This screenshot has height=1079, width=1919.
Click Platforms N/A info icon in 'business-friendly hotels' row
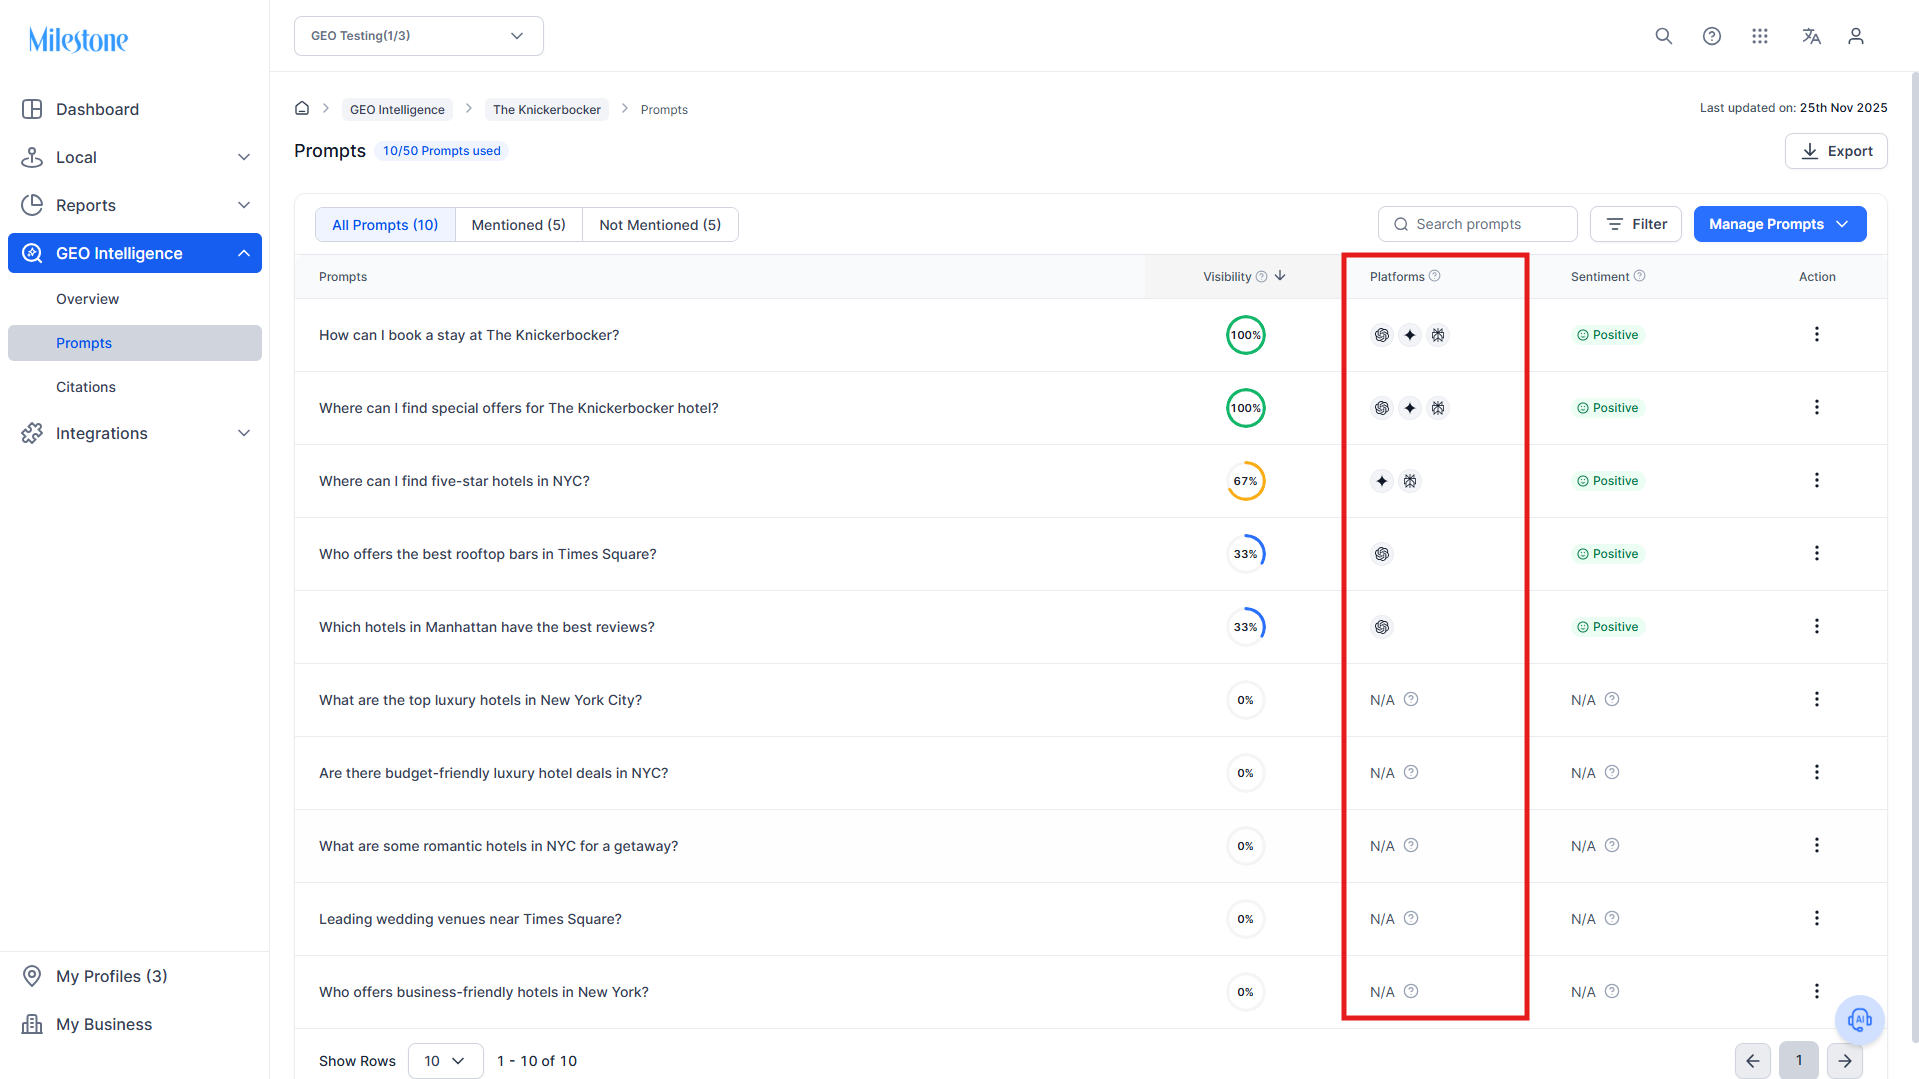tap(1411, 991)
